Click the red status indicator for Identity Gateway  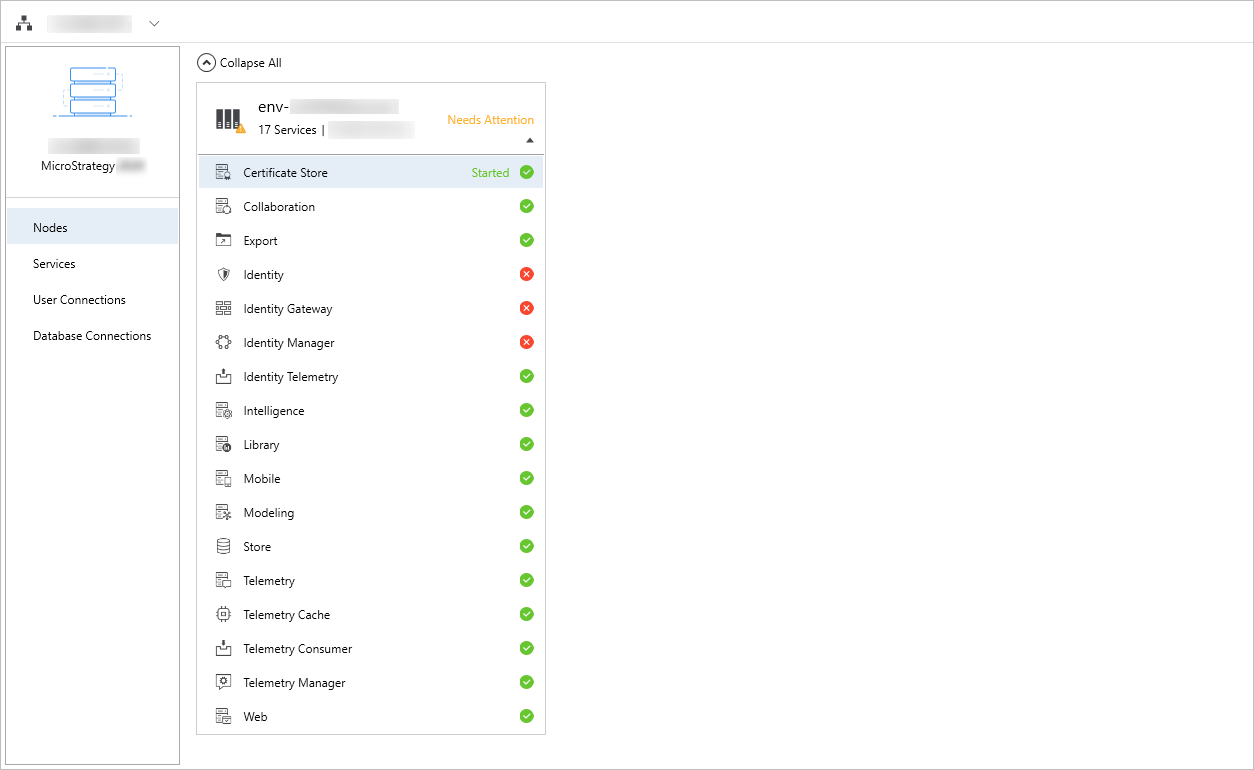pos(526,309)
